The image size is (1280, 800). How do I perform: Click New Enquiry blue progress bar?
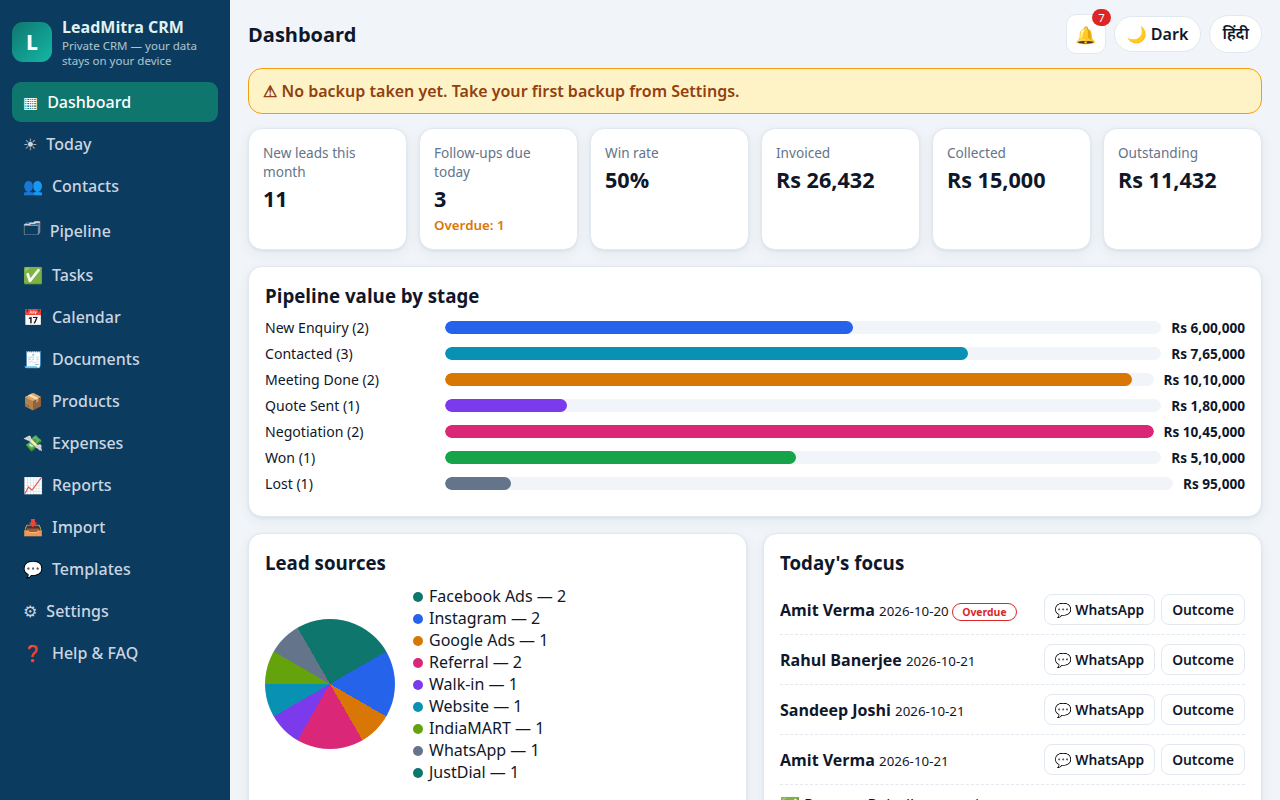(x=649, y=328)
